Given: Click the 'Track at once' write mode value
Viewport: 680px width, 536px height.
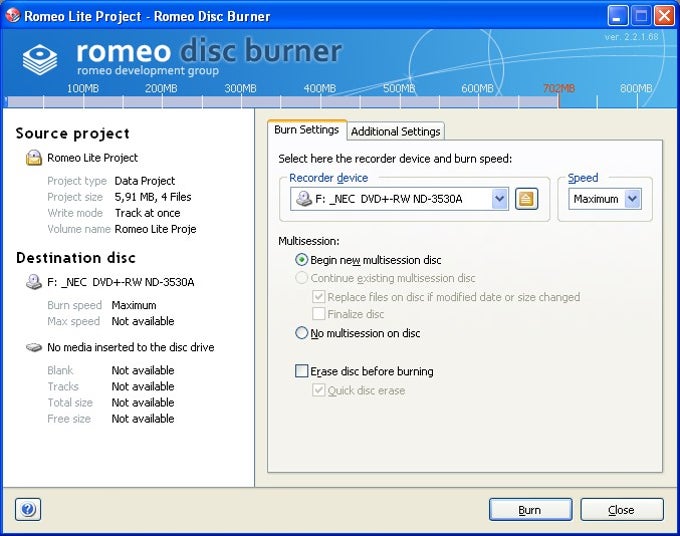Looking at the screenshot, I should click(147, 213).
